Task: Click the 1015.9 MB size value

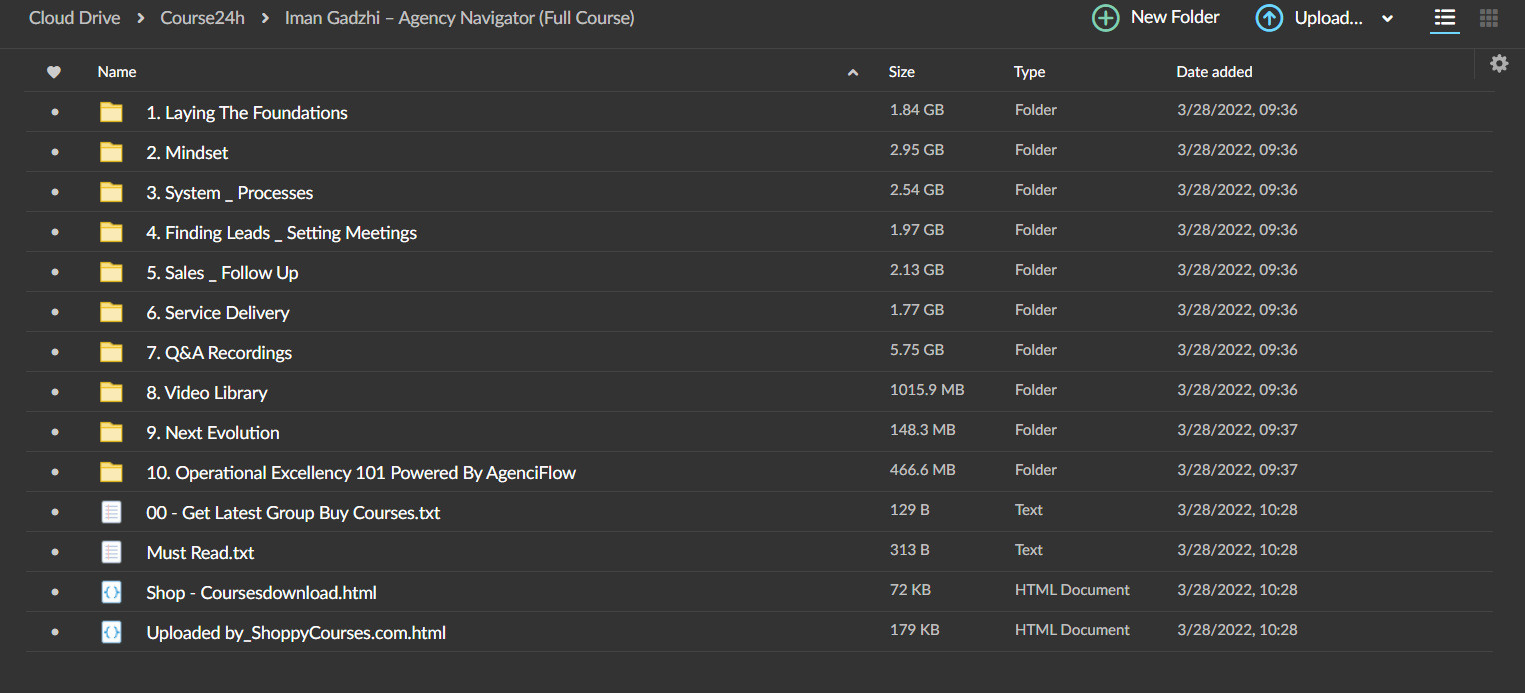Action: [x=927, y=390]
